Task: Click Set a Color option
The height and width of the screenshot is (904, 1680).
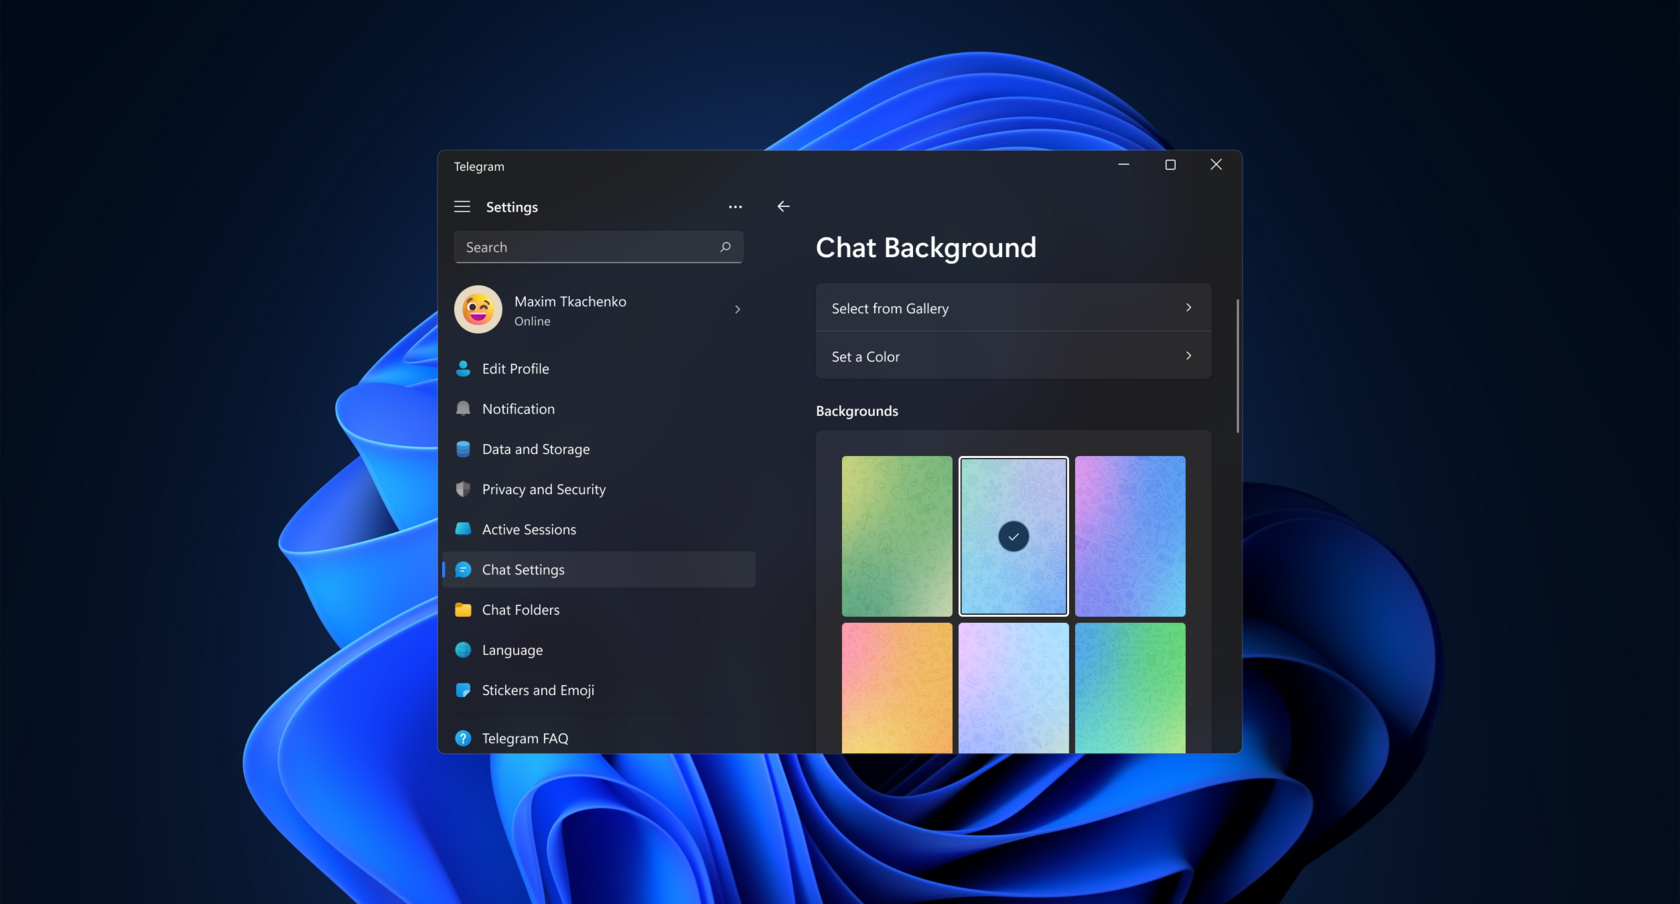Action: tap(1013, 356)
